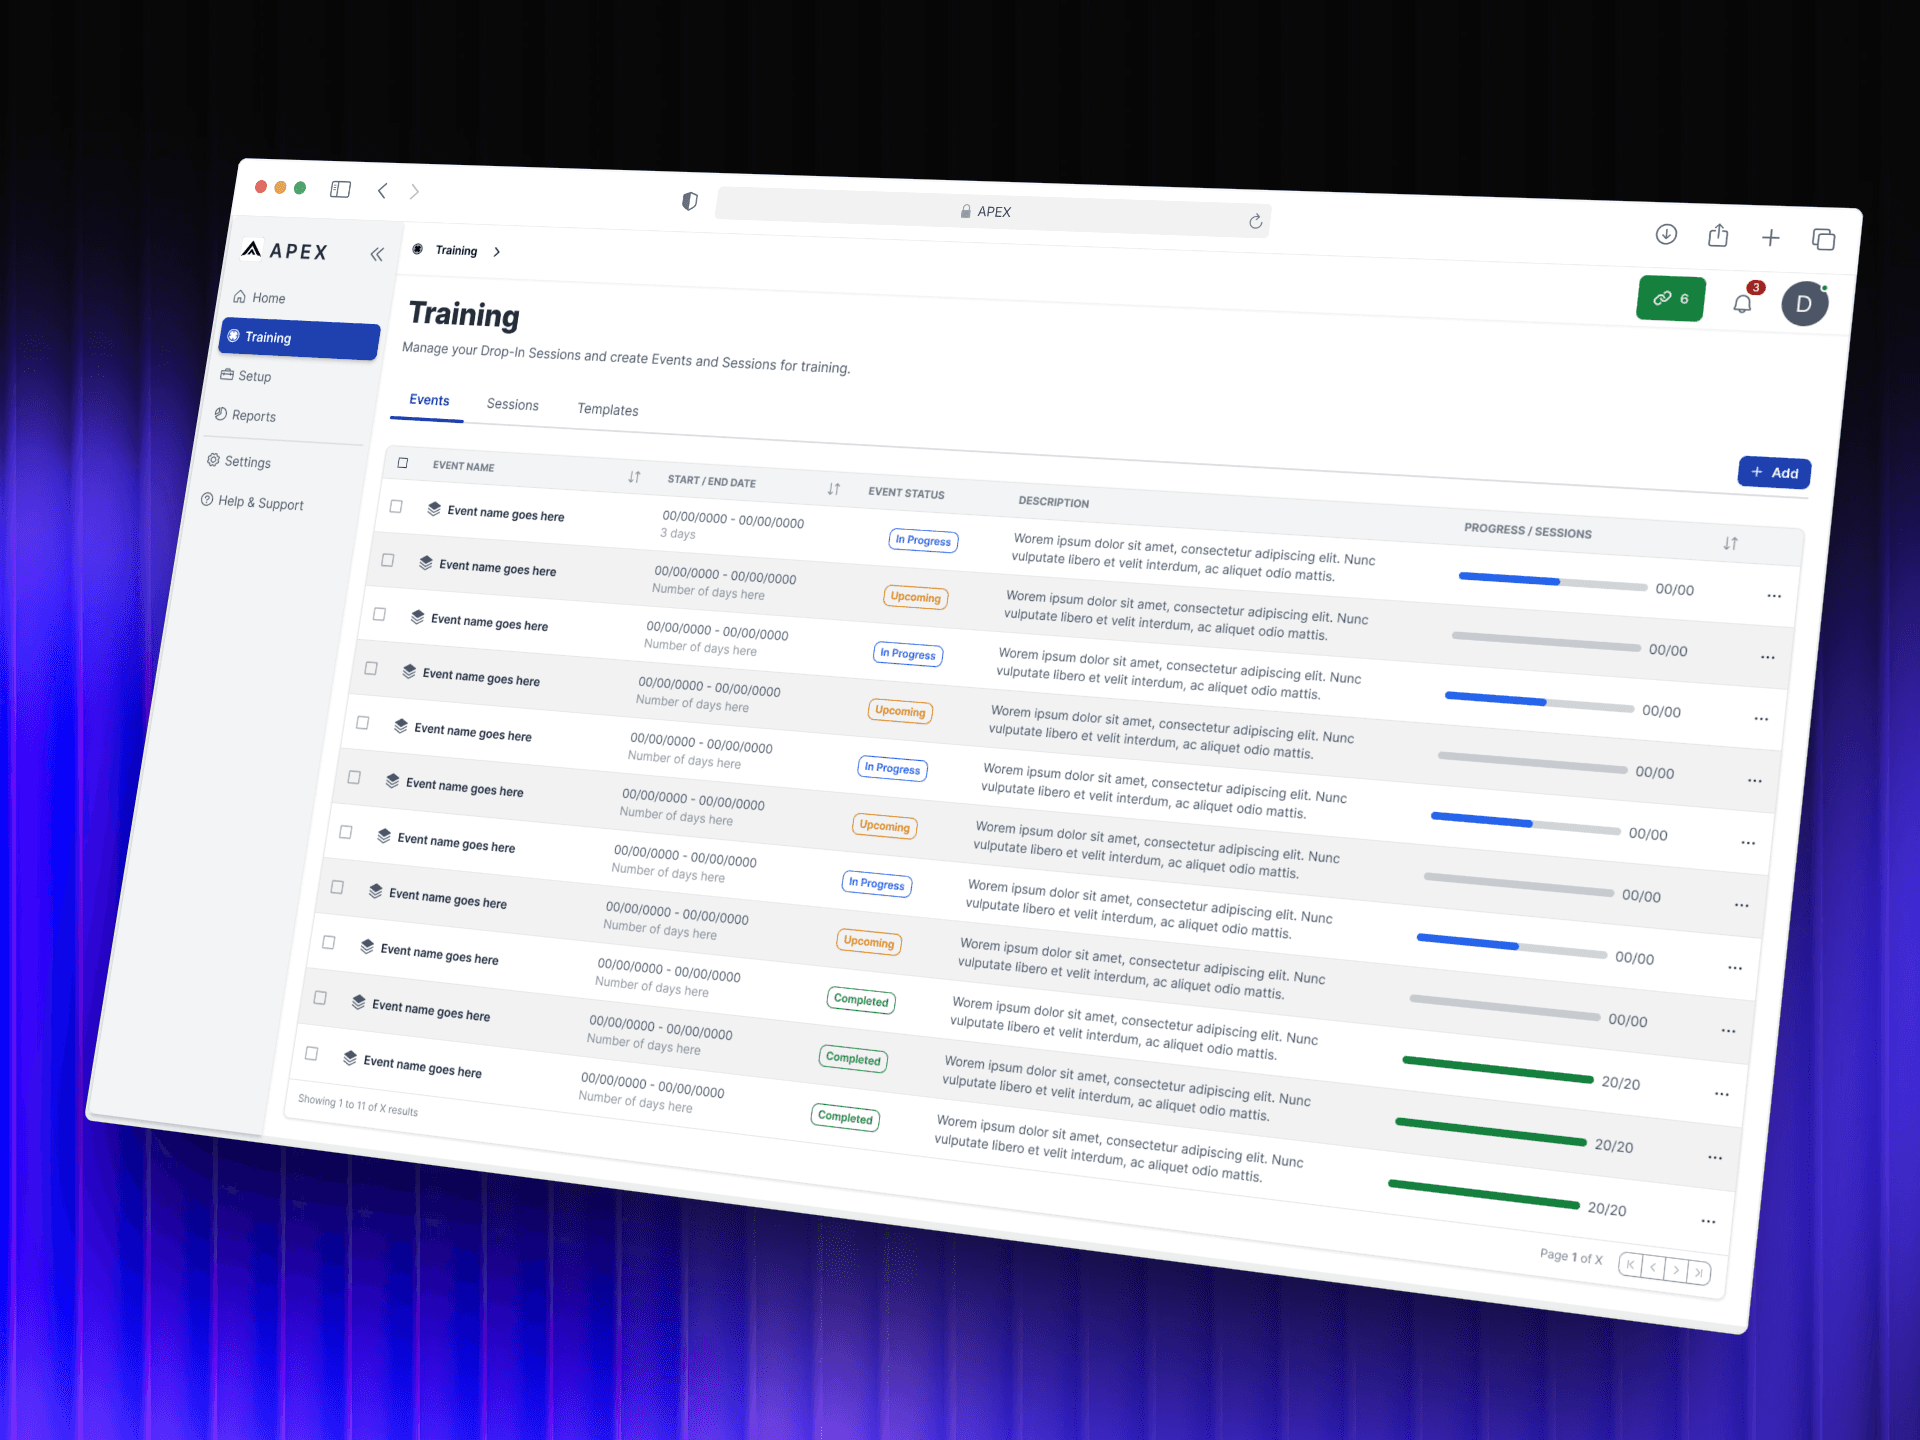Switch to the Templates tab
1920x1440 pixels.
607,409
